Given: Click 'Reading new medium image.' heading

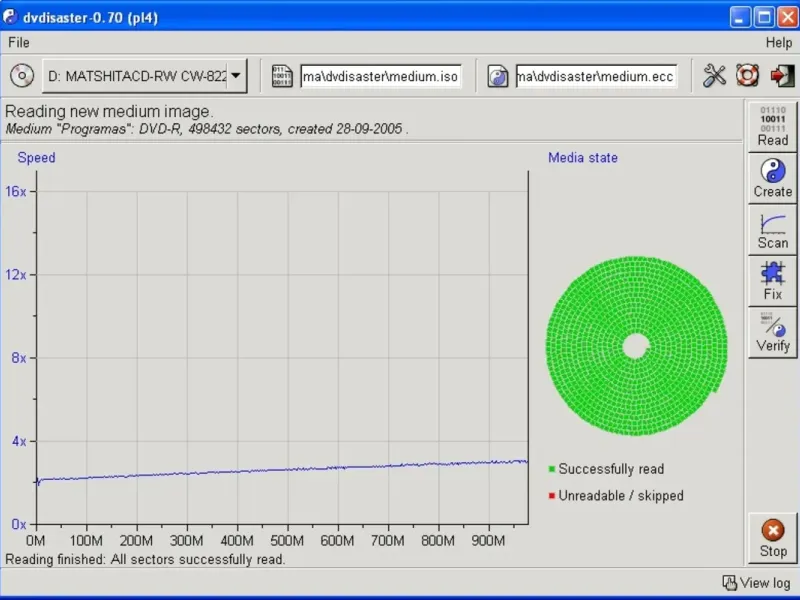Looking at the screenshot, I should 109,111.
